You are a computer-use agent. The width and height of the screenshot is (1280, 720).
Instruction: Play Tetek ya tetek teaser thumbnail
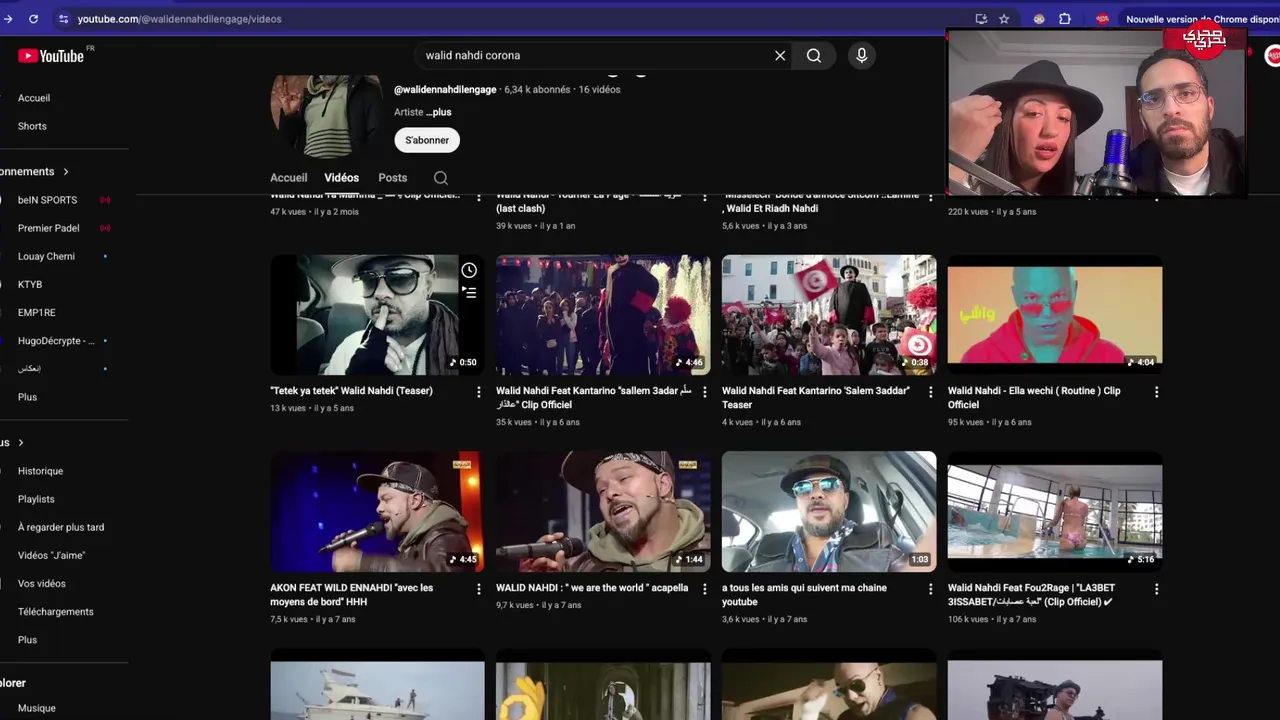point(377,315)
